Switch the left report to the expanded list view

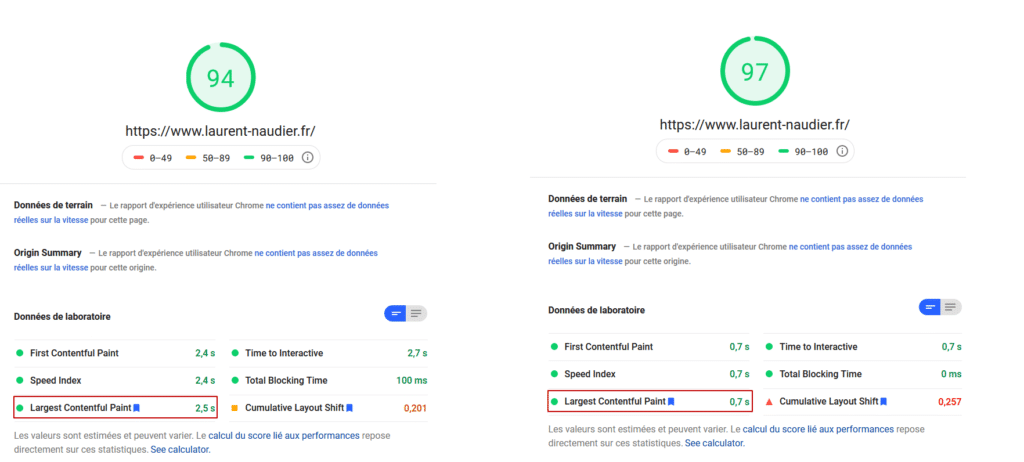pyautogui.click(x=416, y=314)
